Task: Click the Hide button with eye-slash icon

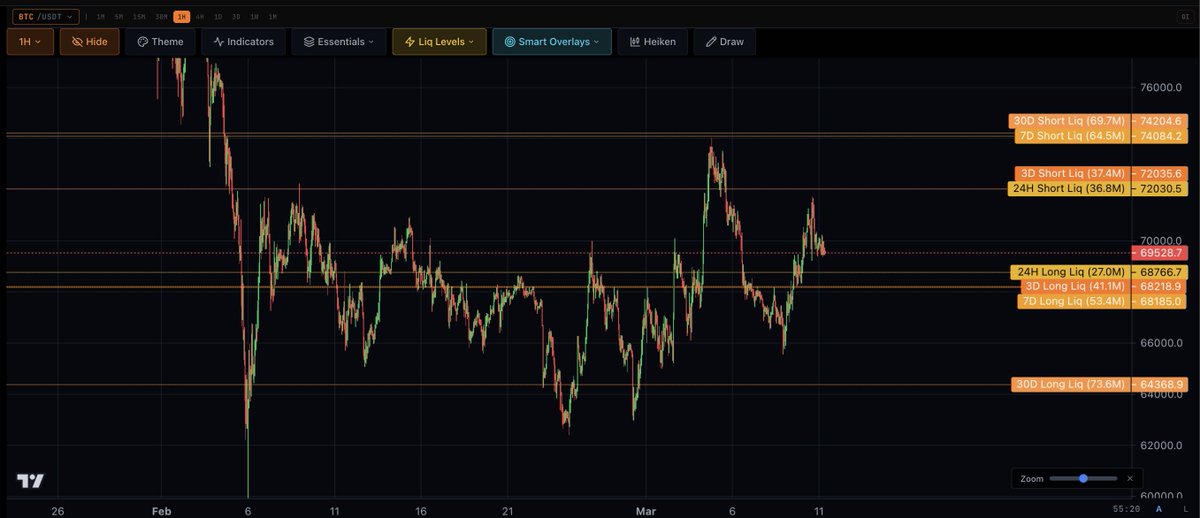Action: pyautogui.click(x=90, y=41)
